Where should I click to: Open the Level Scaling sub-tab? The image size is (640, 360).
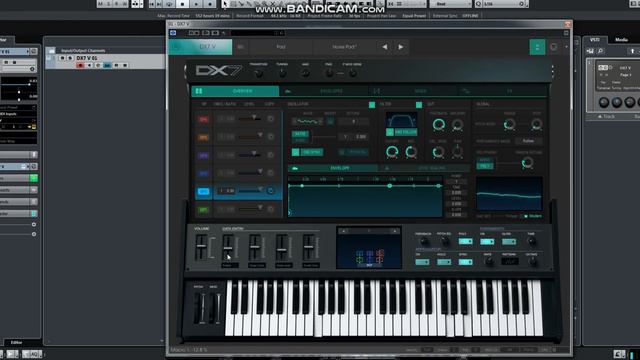(424, 168)
